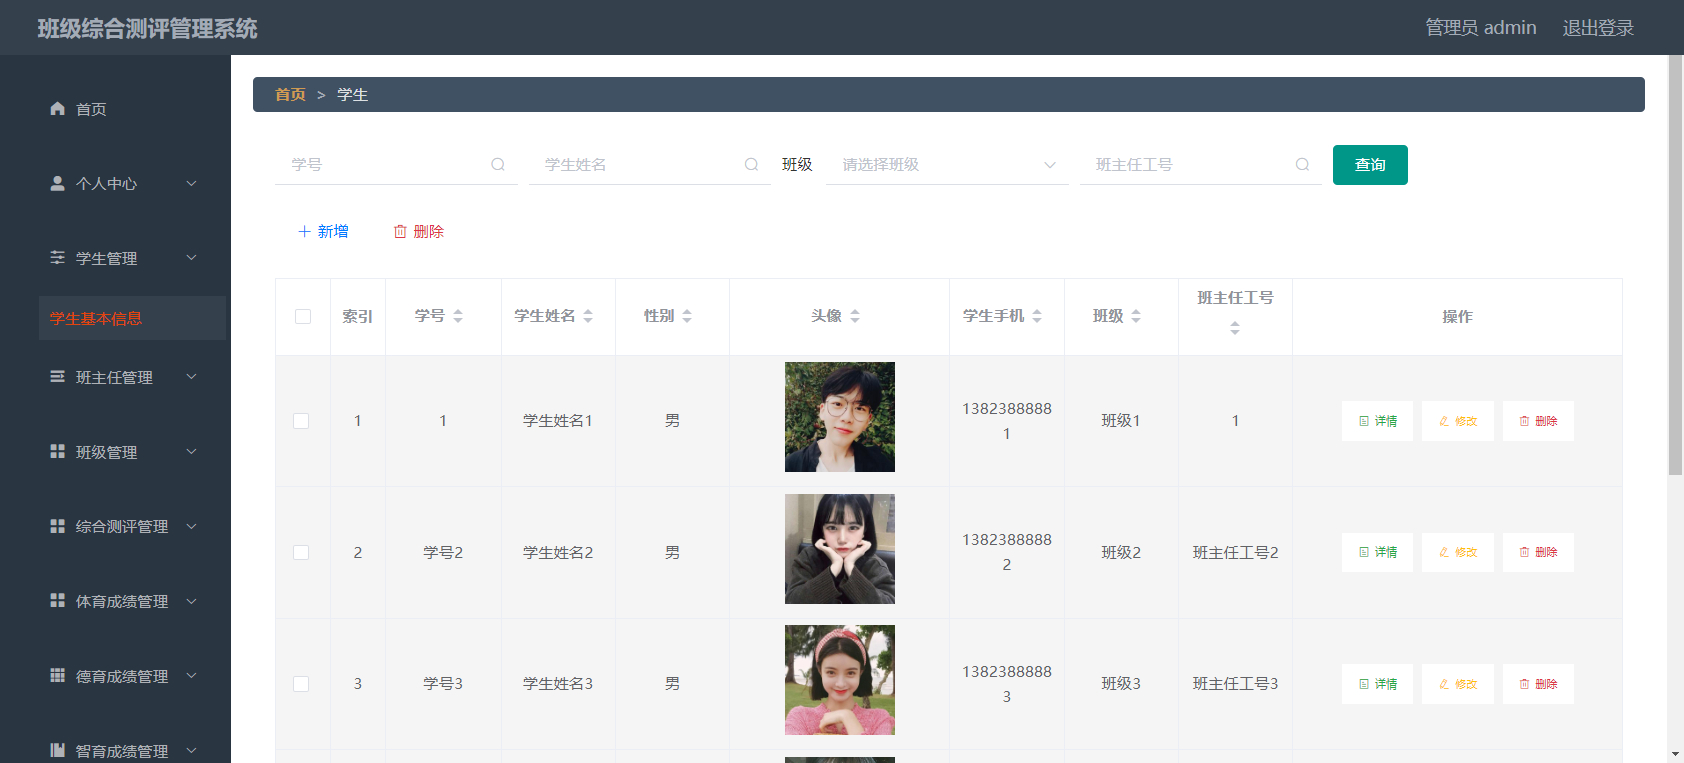The width and height of the screenshot is (1684, 763).
Task: Open the 请选择班级 dropdown
Action: (947, 165)
